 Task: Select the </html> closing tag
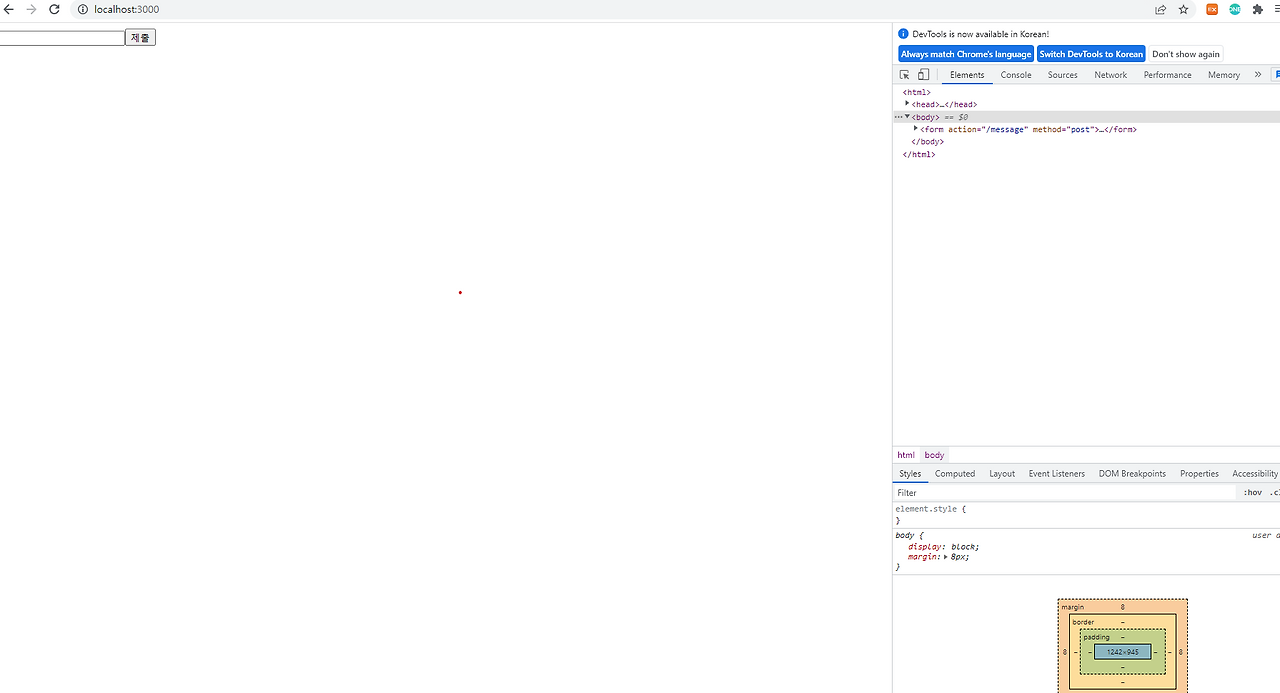tap(919, 154)
